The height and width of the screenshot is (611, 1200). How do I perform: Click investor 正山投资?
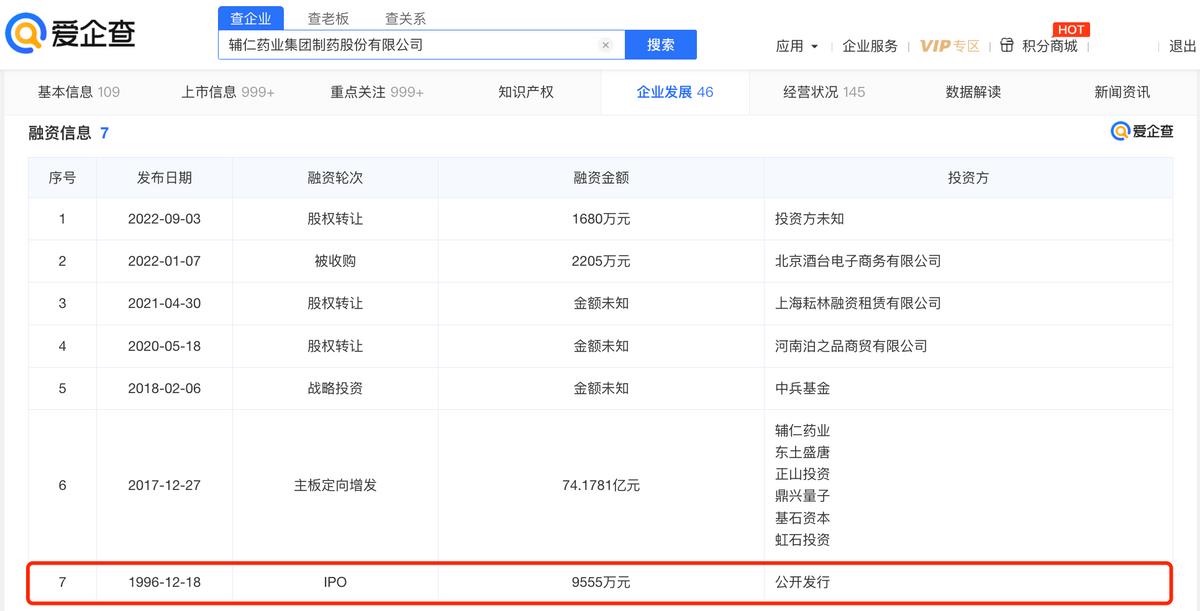coord(802,474)
